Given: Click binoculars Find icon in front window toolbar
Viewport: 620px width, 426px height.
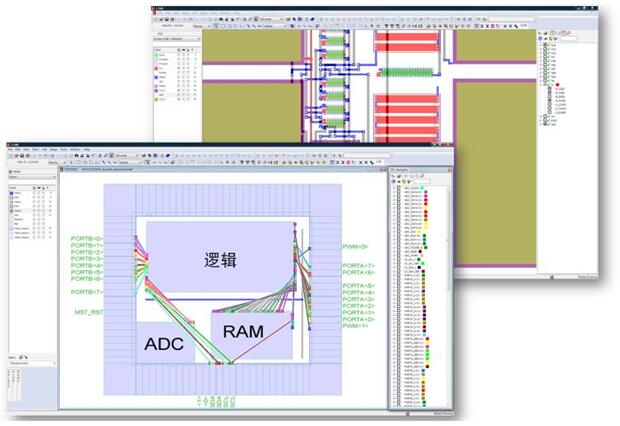Looking at the screenshot, I should 76,155.
